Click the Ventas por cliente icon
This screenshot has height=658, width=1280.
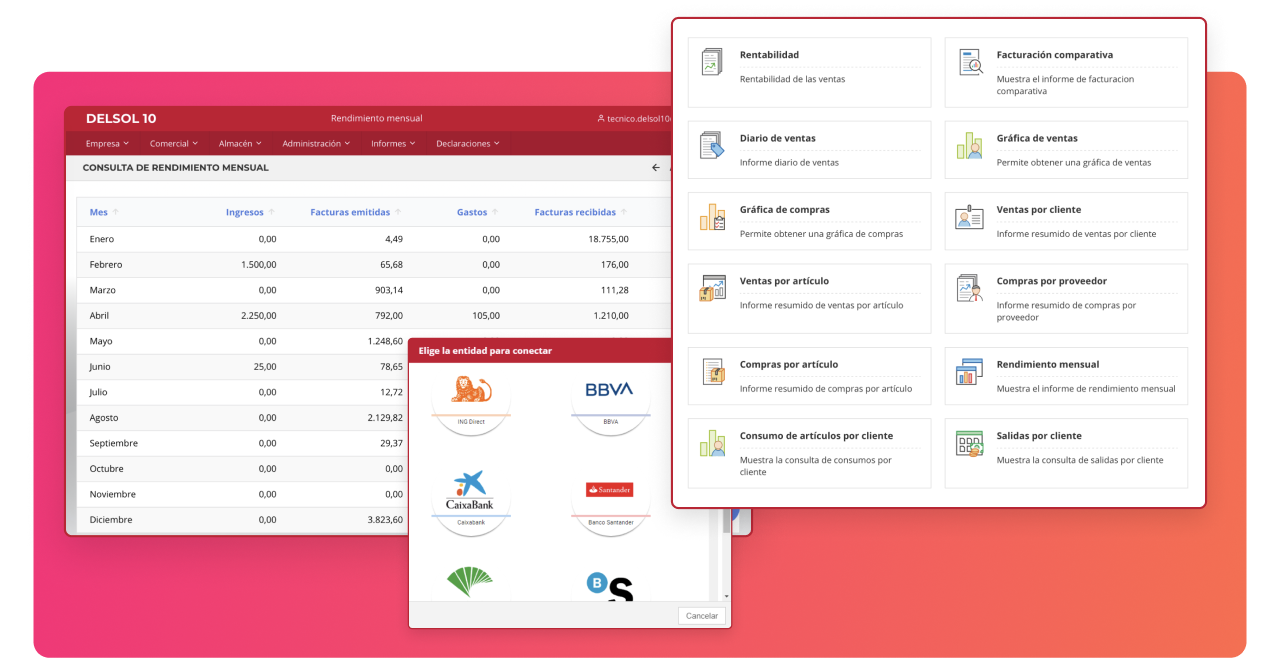pyautogui.click(x=970, y=217)
